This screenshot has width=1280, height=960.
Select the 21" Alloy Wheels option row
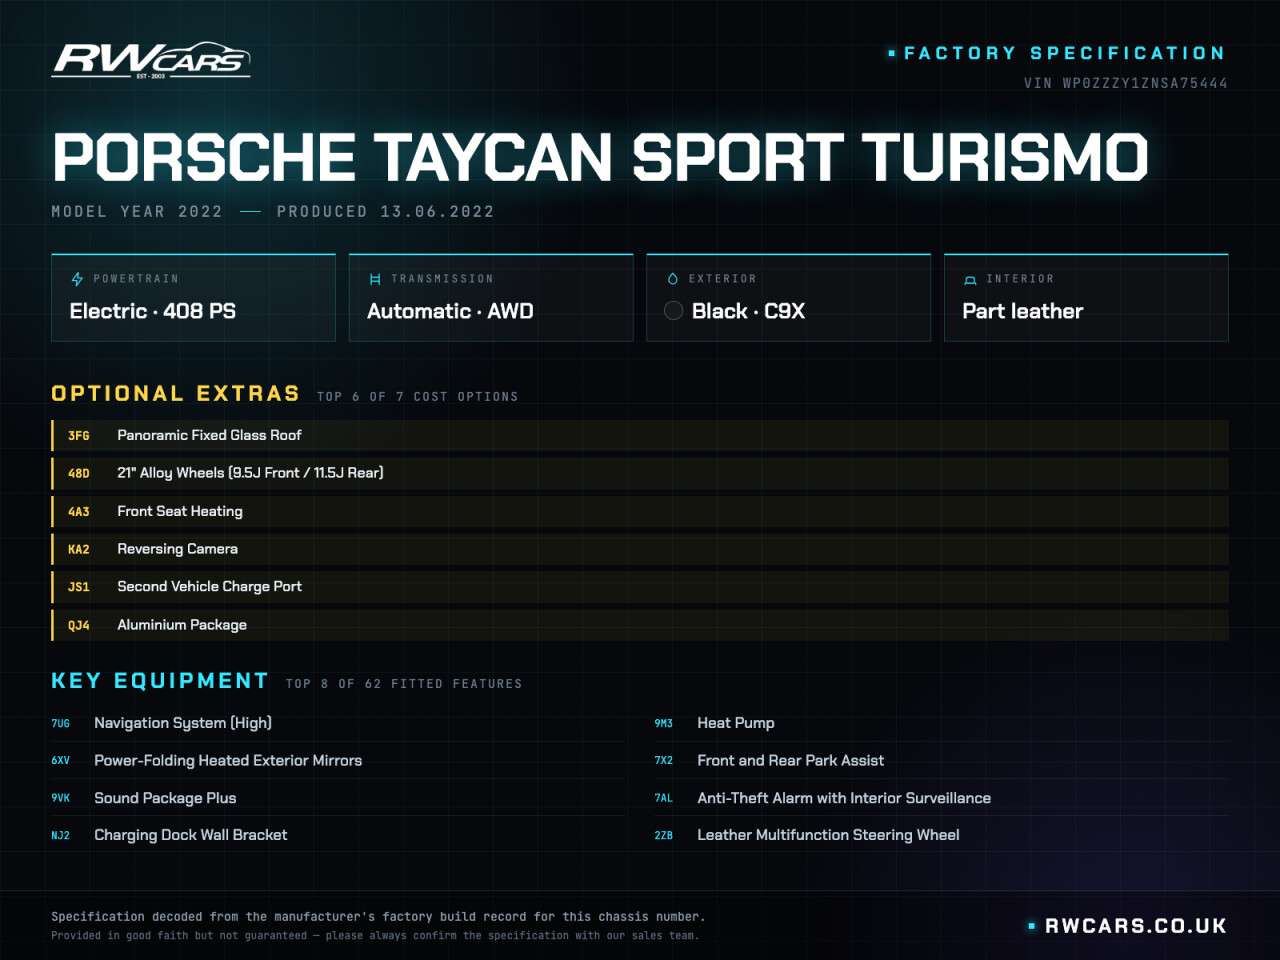coord(640,473)
